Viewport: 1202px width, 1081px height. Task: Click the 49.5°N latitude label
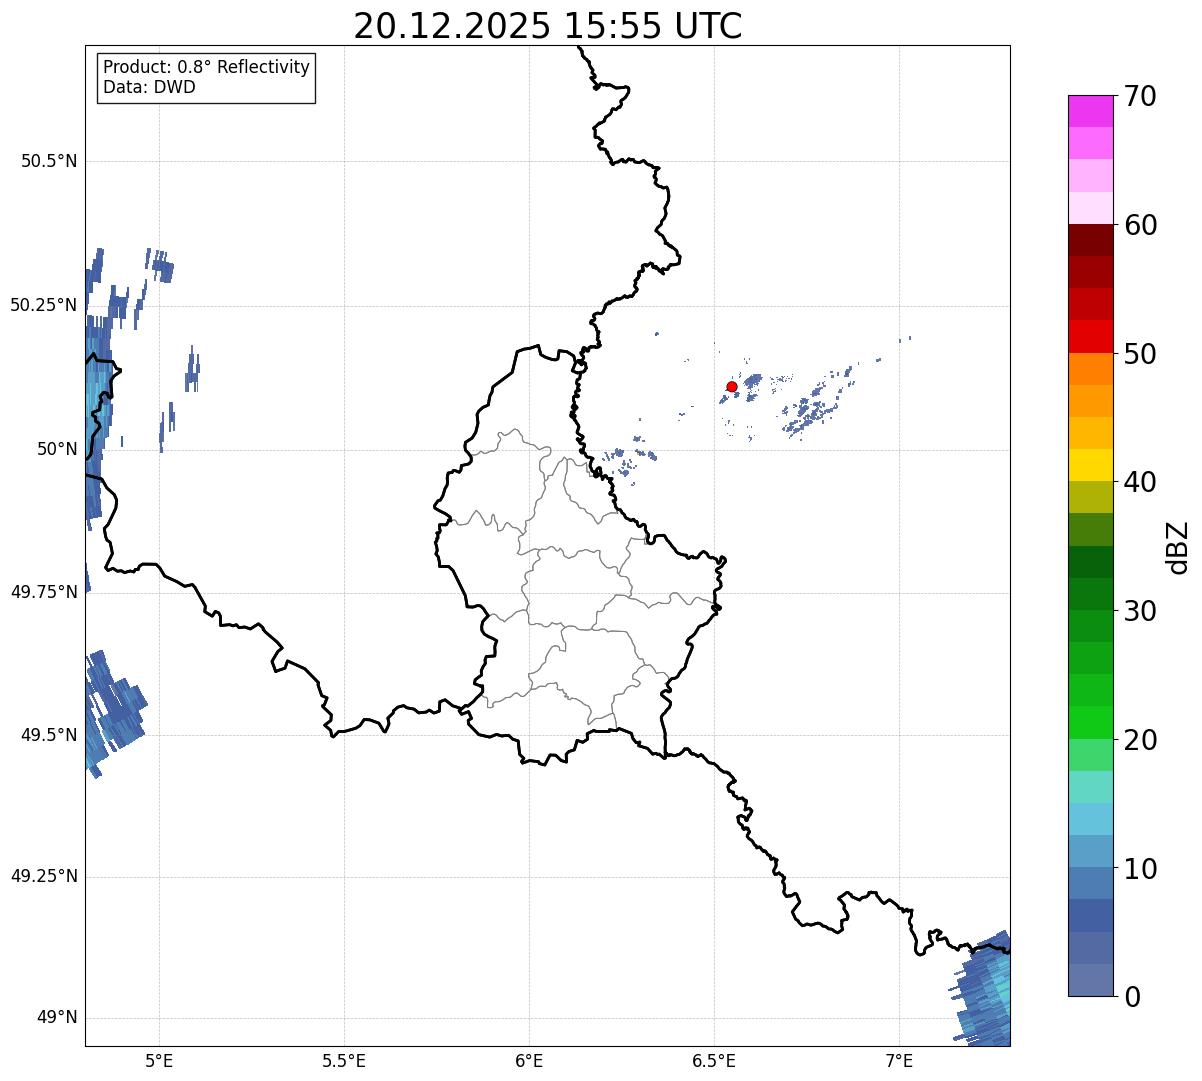coord(49,735)
